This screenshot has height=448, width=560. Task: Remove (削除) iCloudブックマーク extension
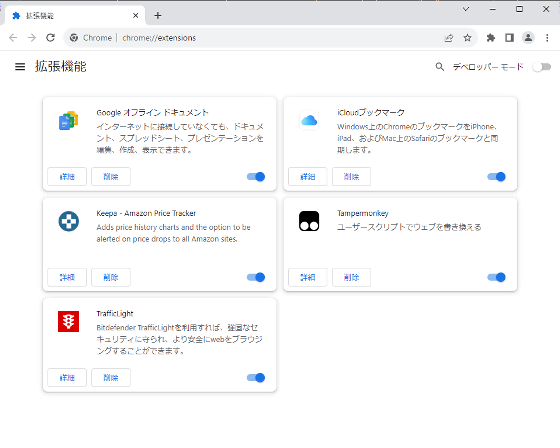(351, 176)
